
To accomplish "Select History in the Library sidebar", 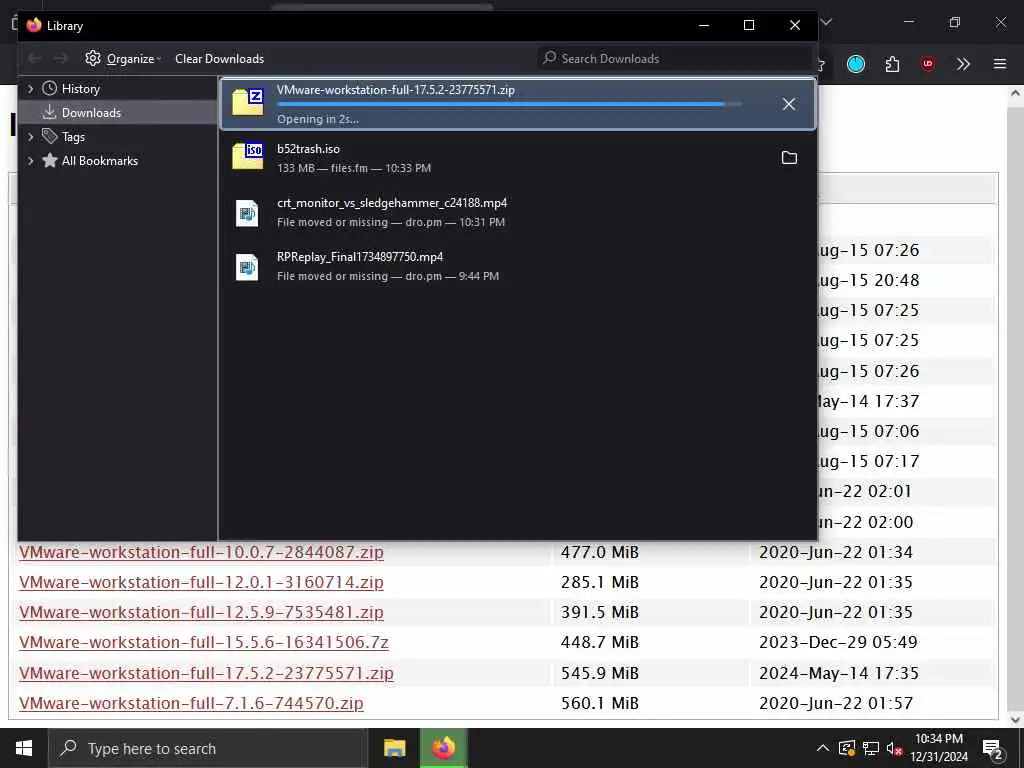I will point(118,89).
